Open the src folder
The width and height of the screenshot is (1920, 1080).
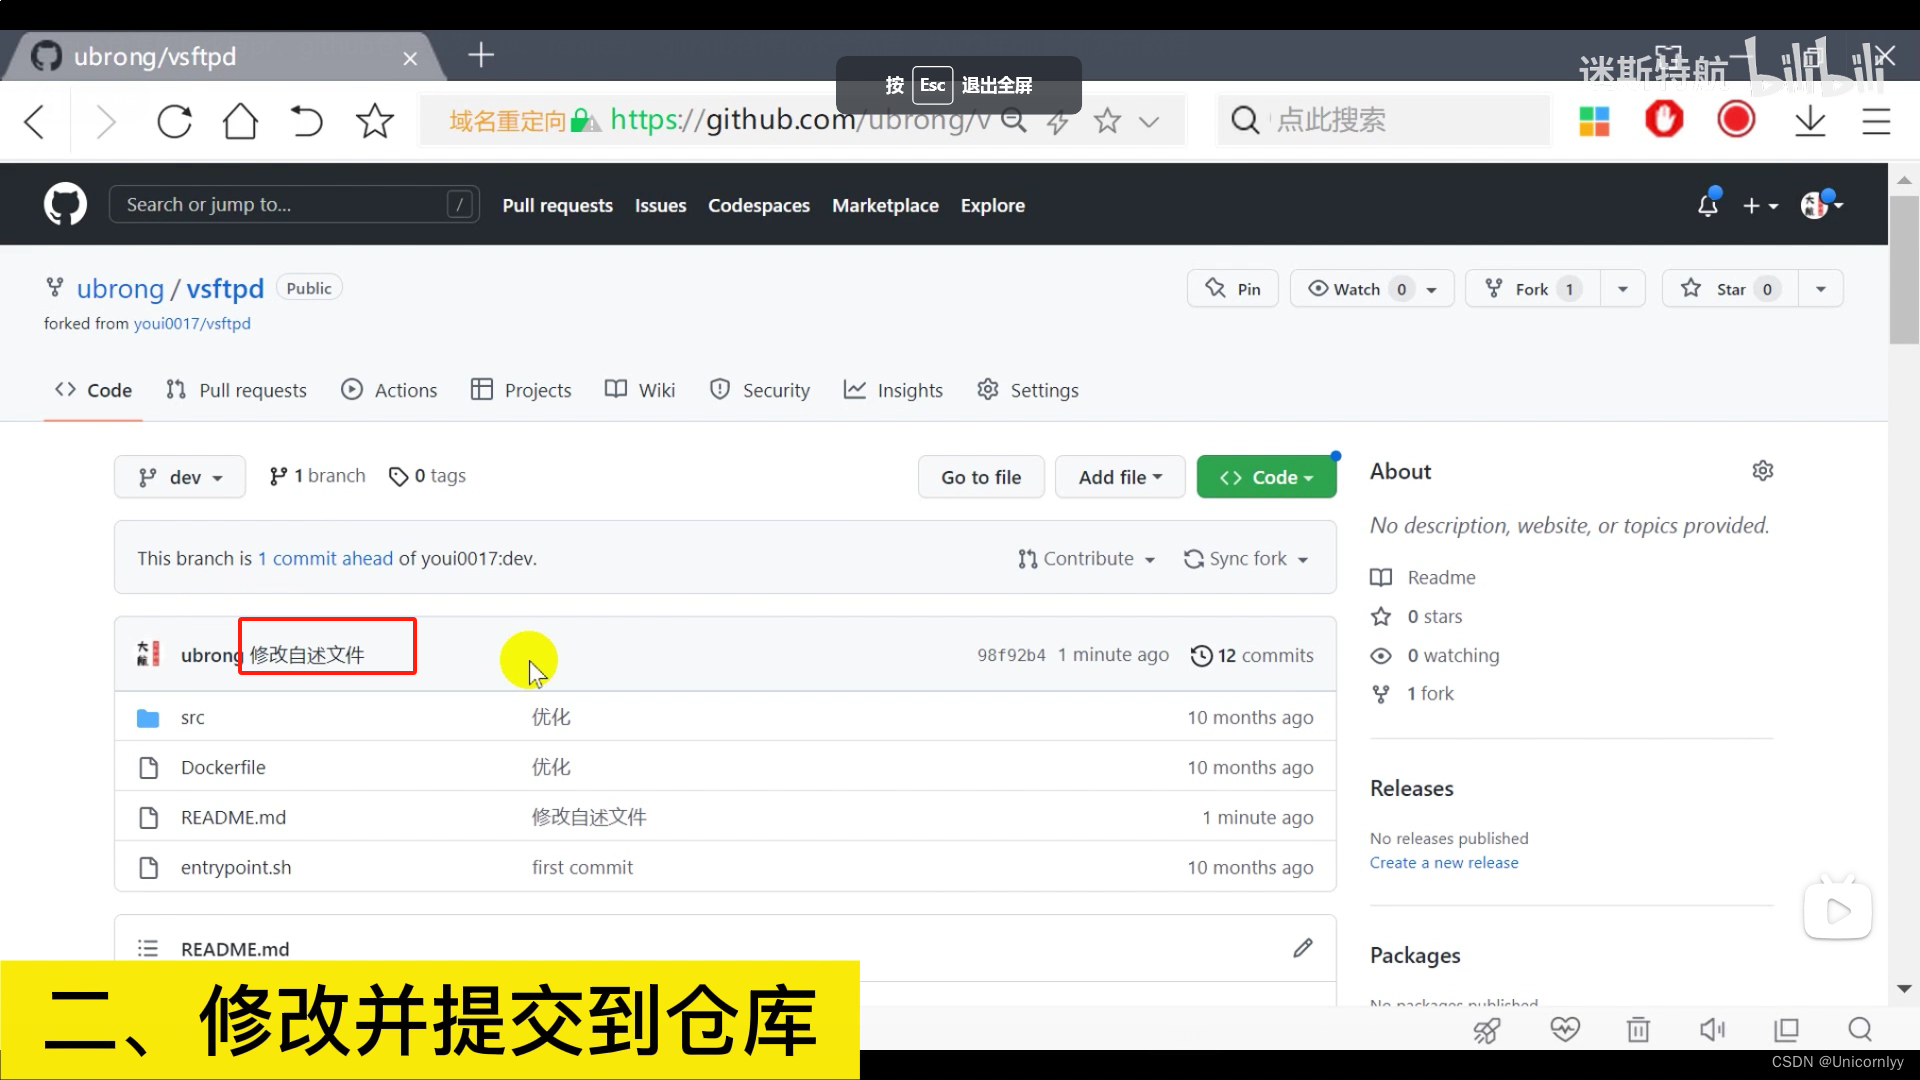(x=193, y=717)
